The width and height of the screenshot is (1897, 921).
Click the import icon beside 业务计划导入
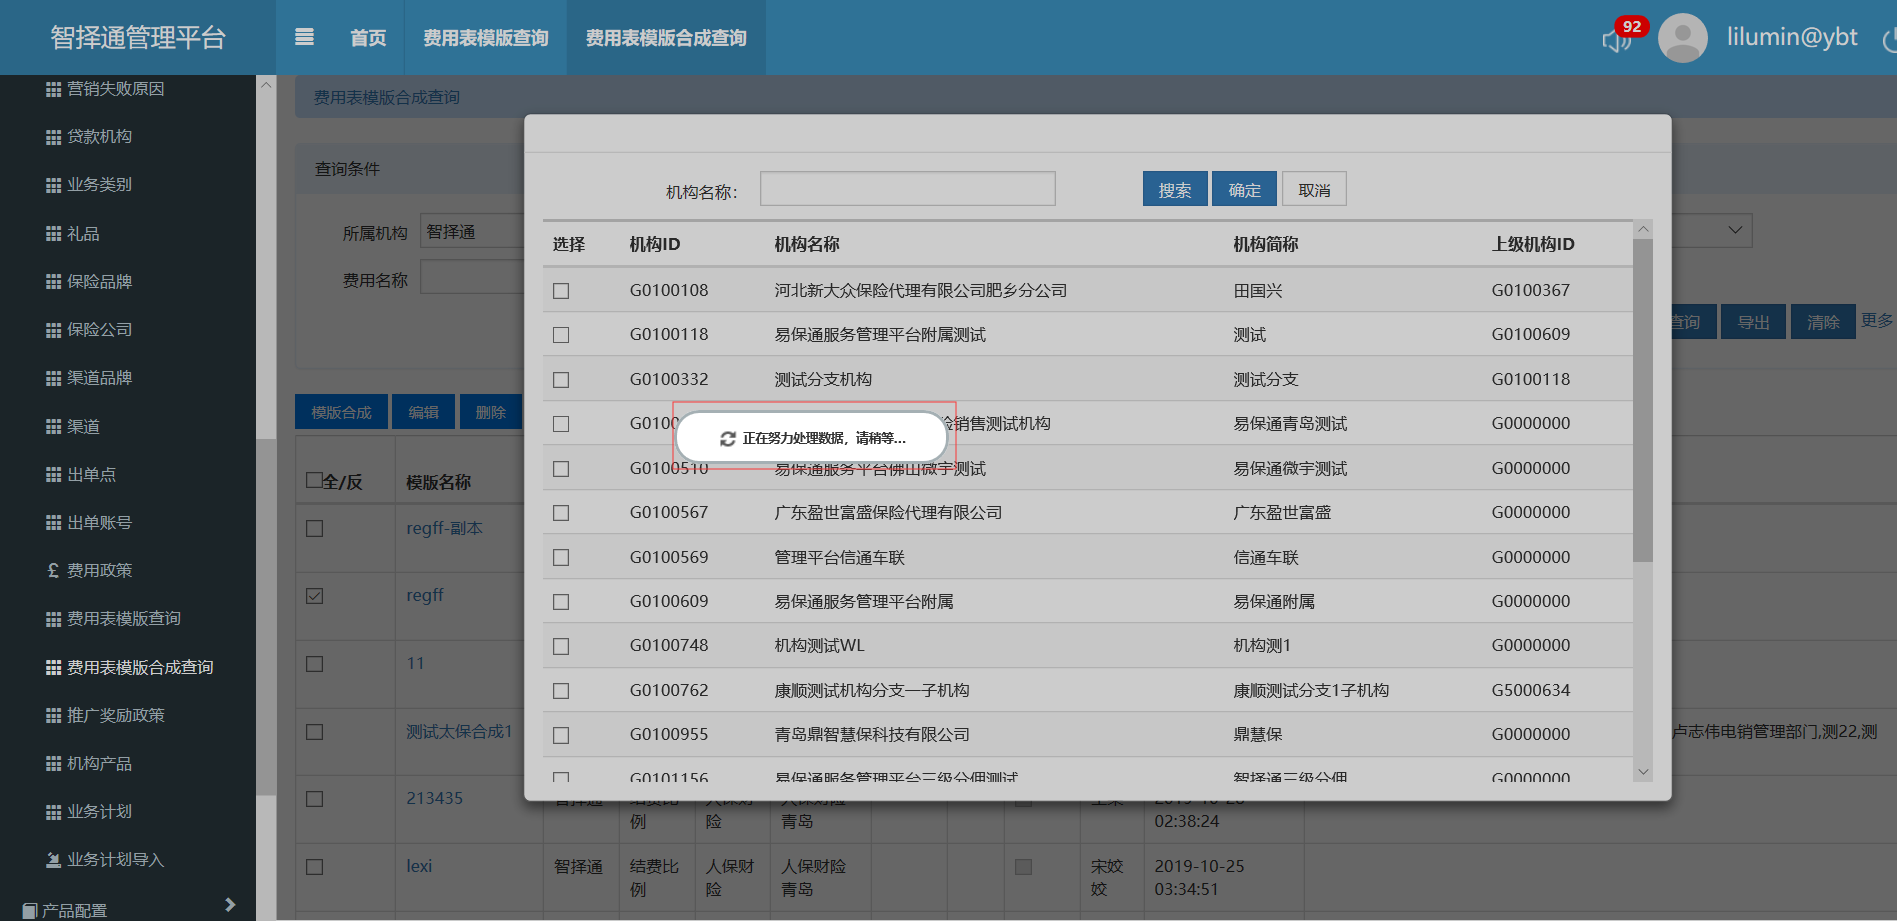tap(54, 860)
